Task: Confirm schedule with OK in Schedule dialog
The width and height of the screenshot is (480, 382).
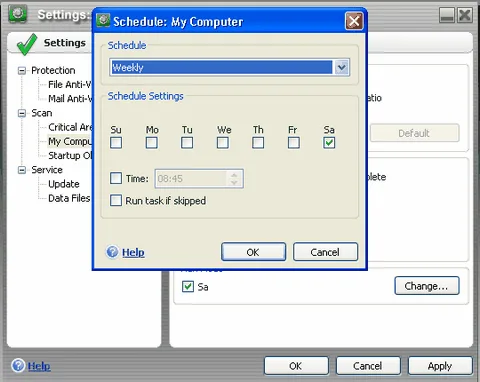Action: point(253,252)
